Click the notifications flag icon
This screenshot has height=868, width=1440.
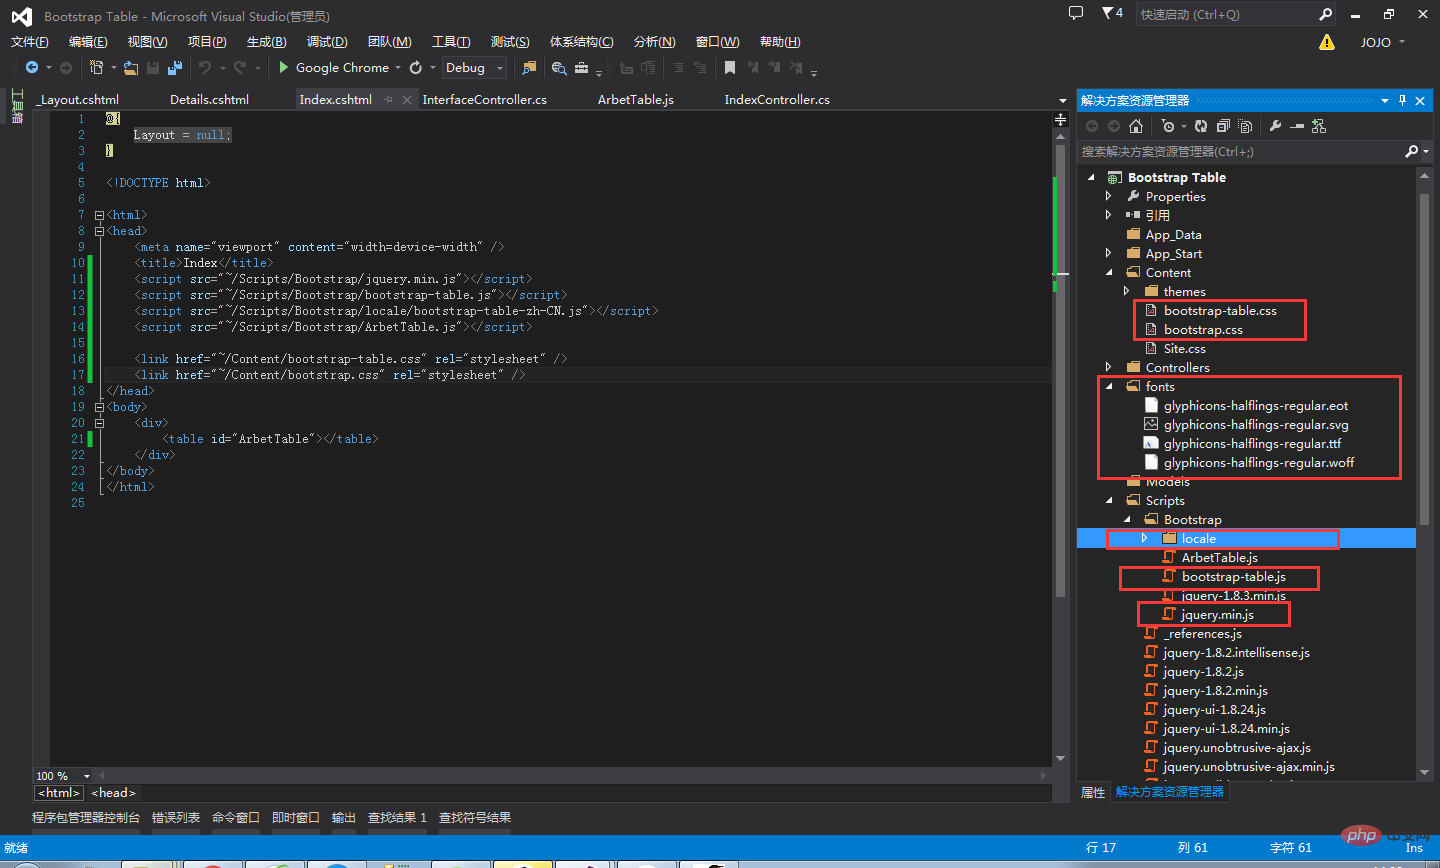click(x=1108, y=13)
